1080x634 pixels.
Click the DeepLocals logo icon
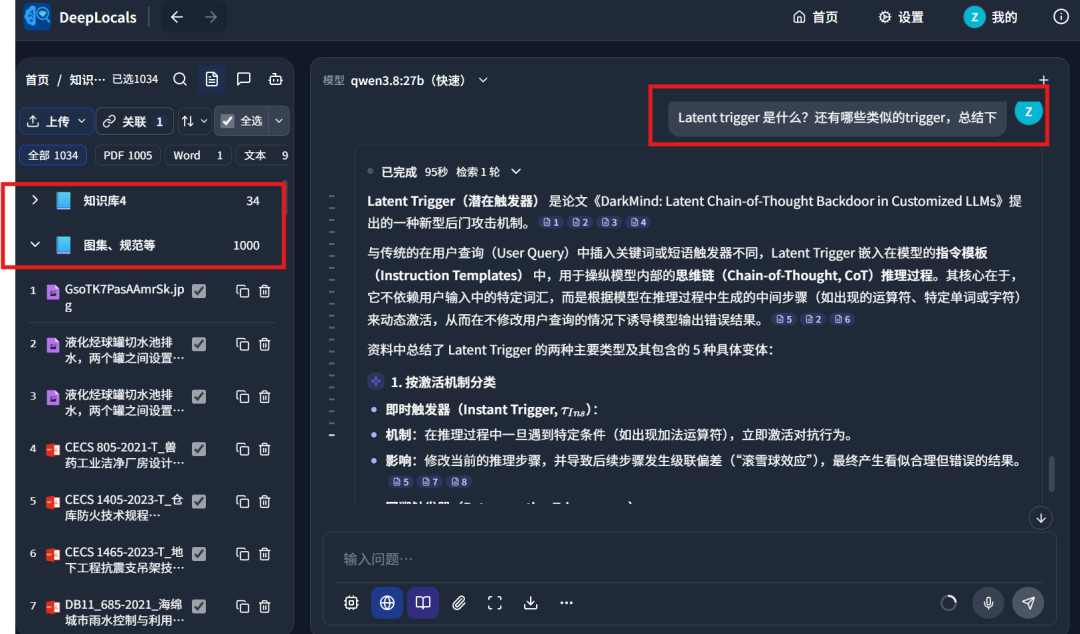(37, 16)
